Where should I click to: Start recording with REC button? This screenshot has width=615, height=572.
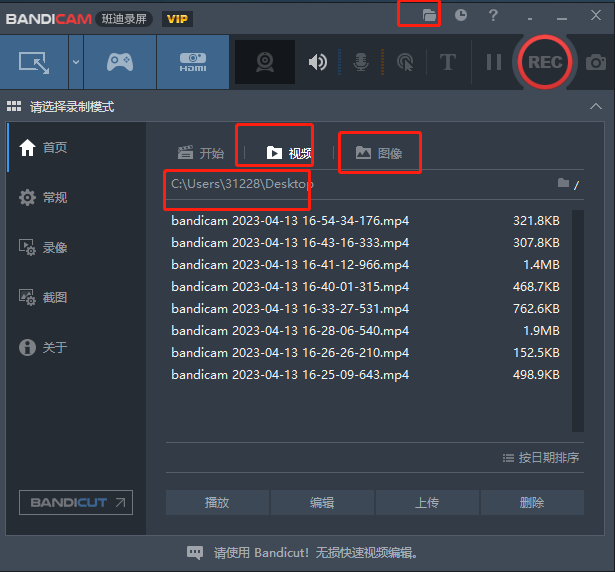click(545, 62)
